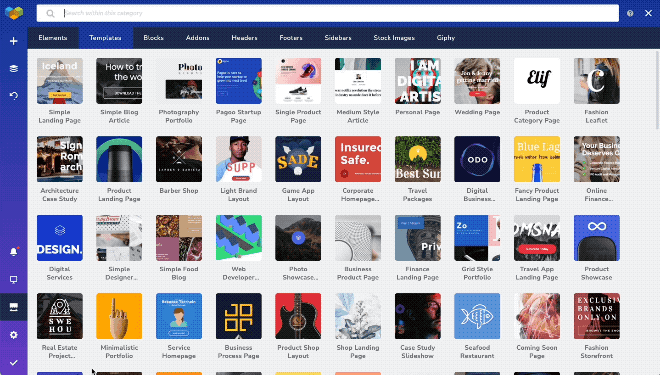Viewport: 660px width, 375px height.
Task: Open the Giphy tab
Action: coord(446,38)
